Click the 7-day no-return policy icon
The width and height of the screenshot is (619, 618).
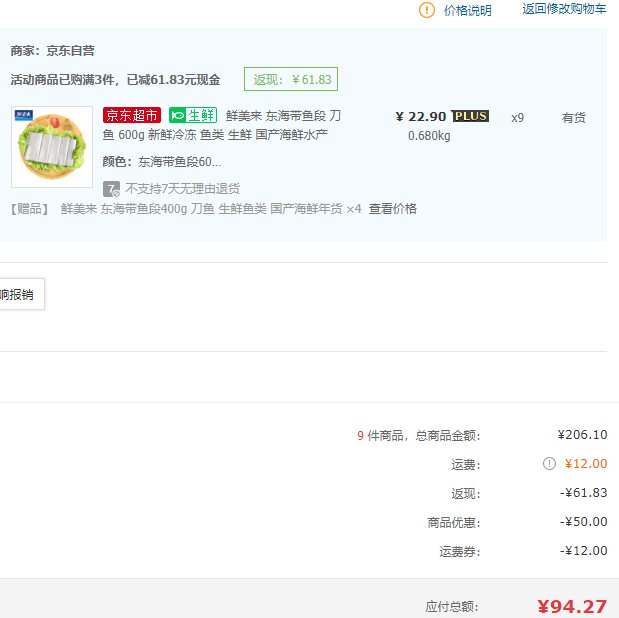pyautogui.click(x=111, y=189)
